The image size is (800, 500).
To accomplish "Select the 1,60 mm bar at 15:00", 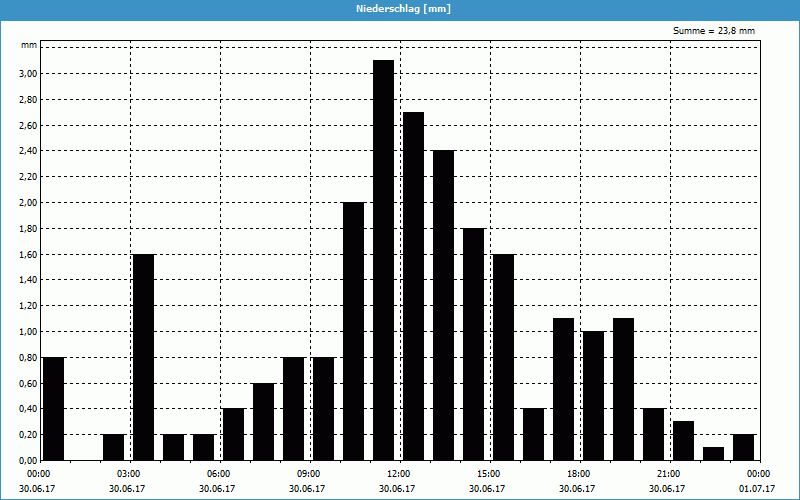I will [503, 357].
